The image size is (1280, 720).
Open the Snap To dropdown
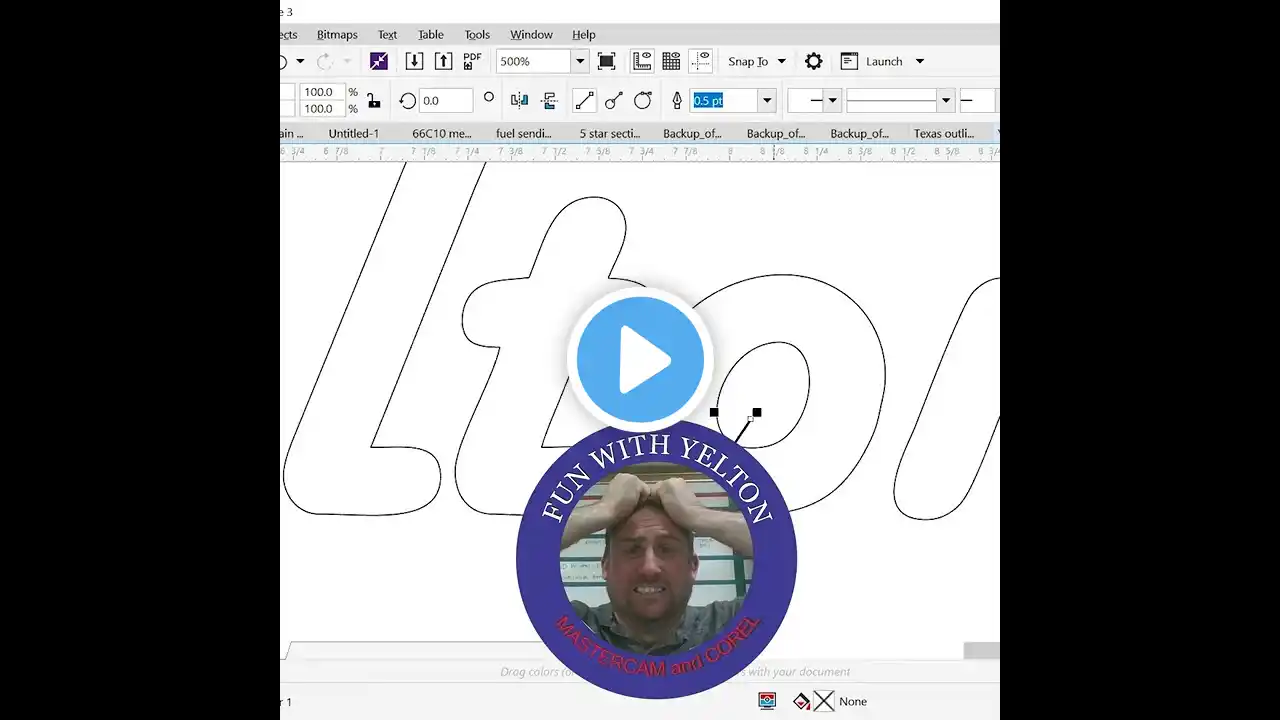click(757, 61)
